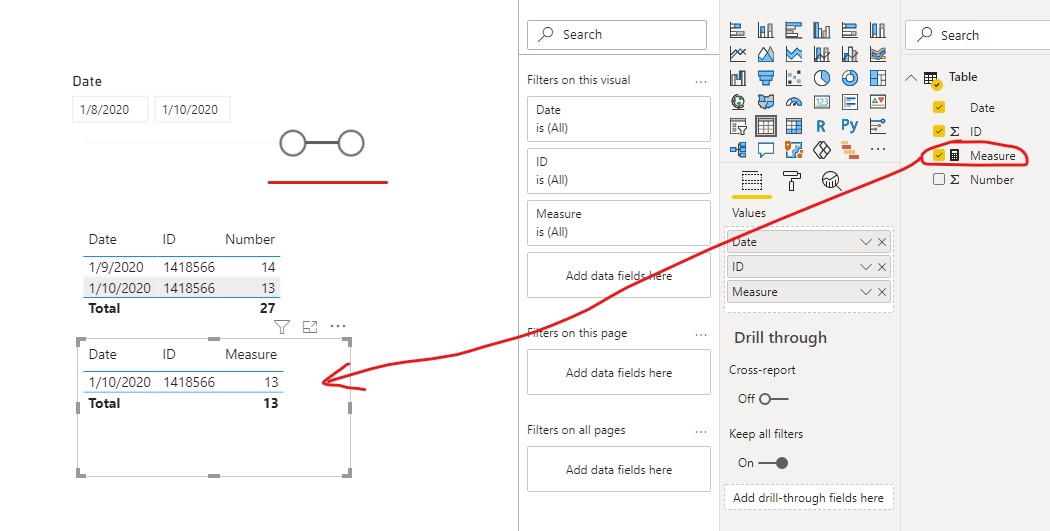Screen dimensions: 1050x531
Task: Select the Clustered bar chart visual
Action: click(794, 30)
